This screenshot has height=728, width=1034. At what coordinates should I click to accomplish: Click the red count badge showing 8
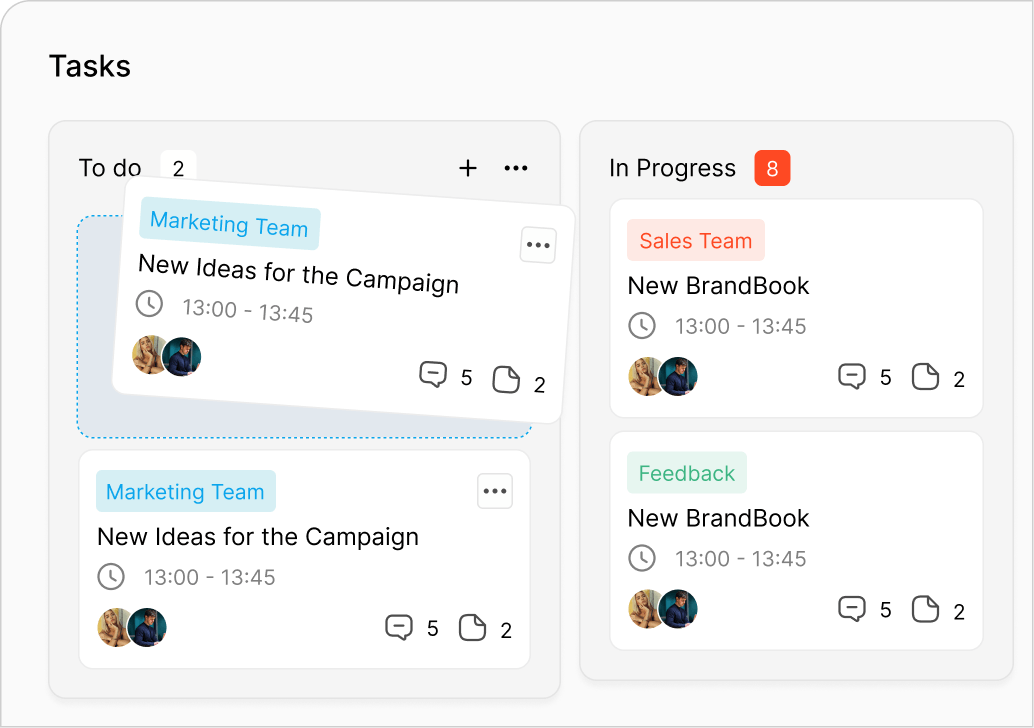tap(772, 168)
